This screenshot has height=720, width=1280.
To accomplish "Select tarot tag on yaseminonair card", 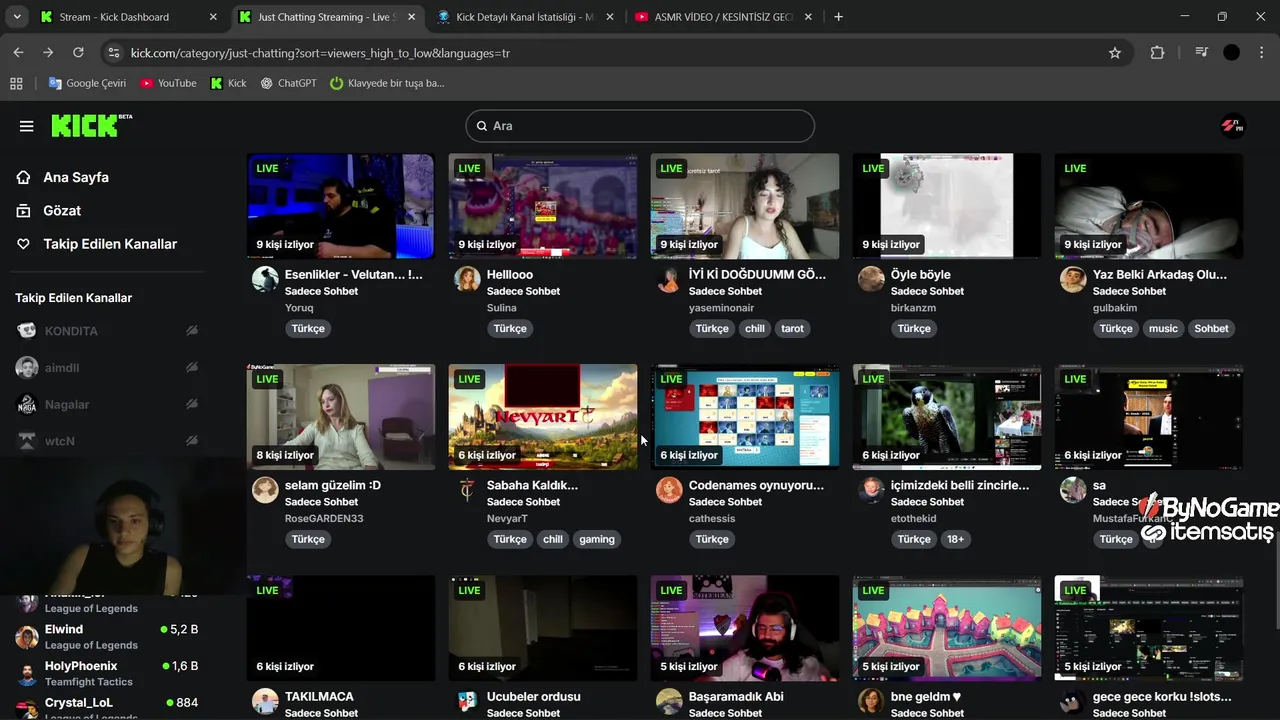I will [792, 328].
